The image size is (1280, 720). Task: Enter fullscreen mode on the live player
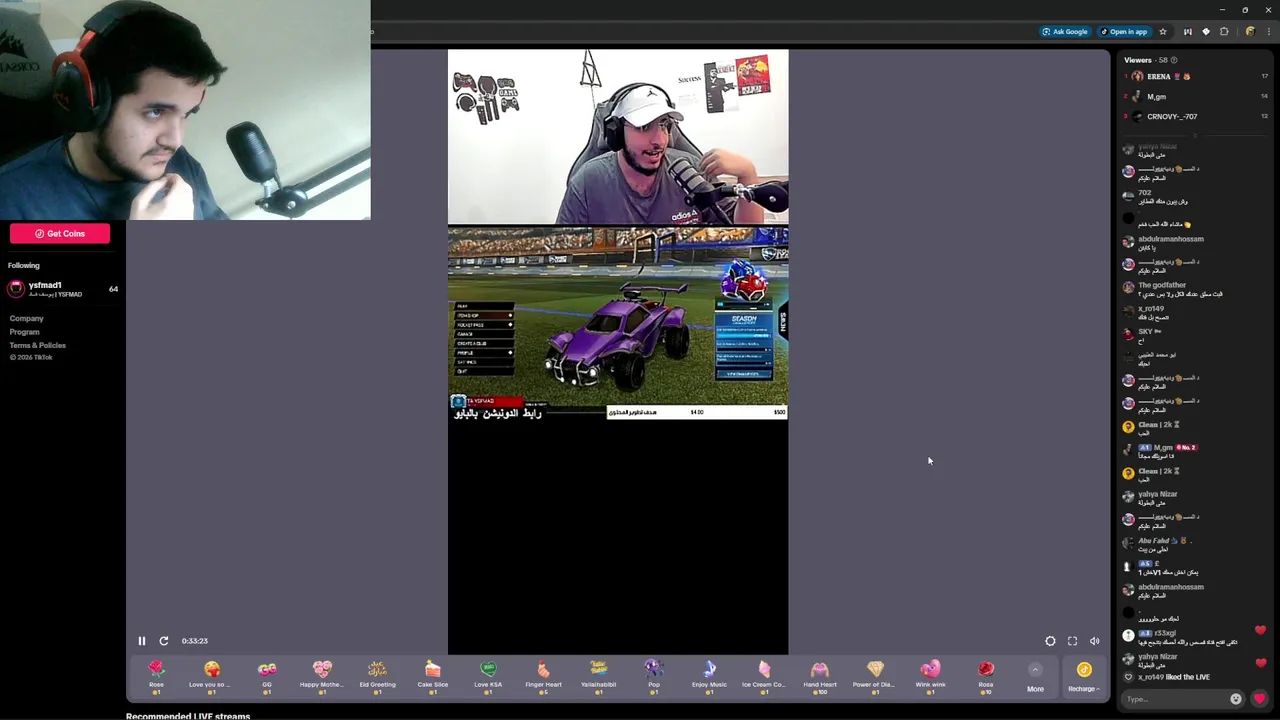[1072, 641]
